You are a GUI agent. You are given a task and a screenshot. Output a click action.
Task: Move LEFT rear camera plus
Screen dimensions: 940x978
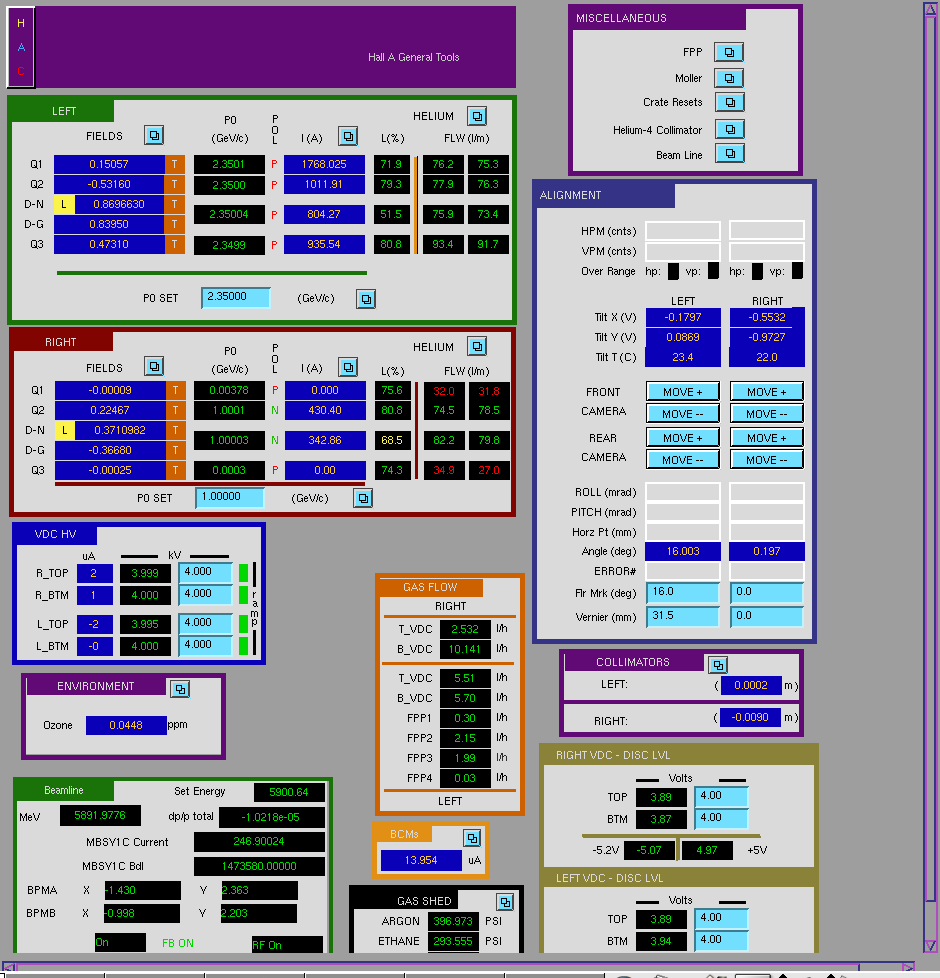click(x=683, y=438)
